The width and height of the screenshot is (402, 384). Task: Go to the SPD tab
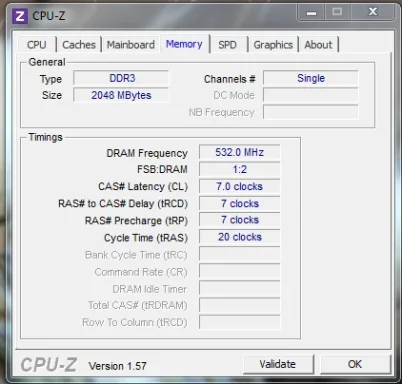pyautogui.click(x=227, y=45)
